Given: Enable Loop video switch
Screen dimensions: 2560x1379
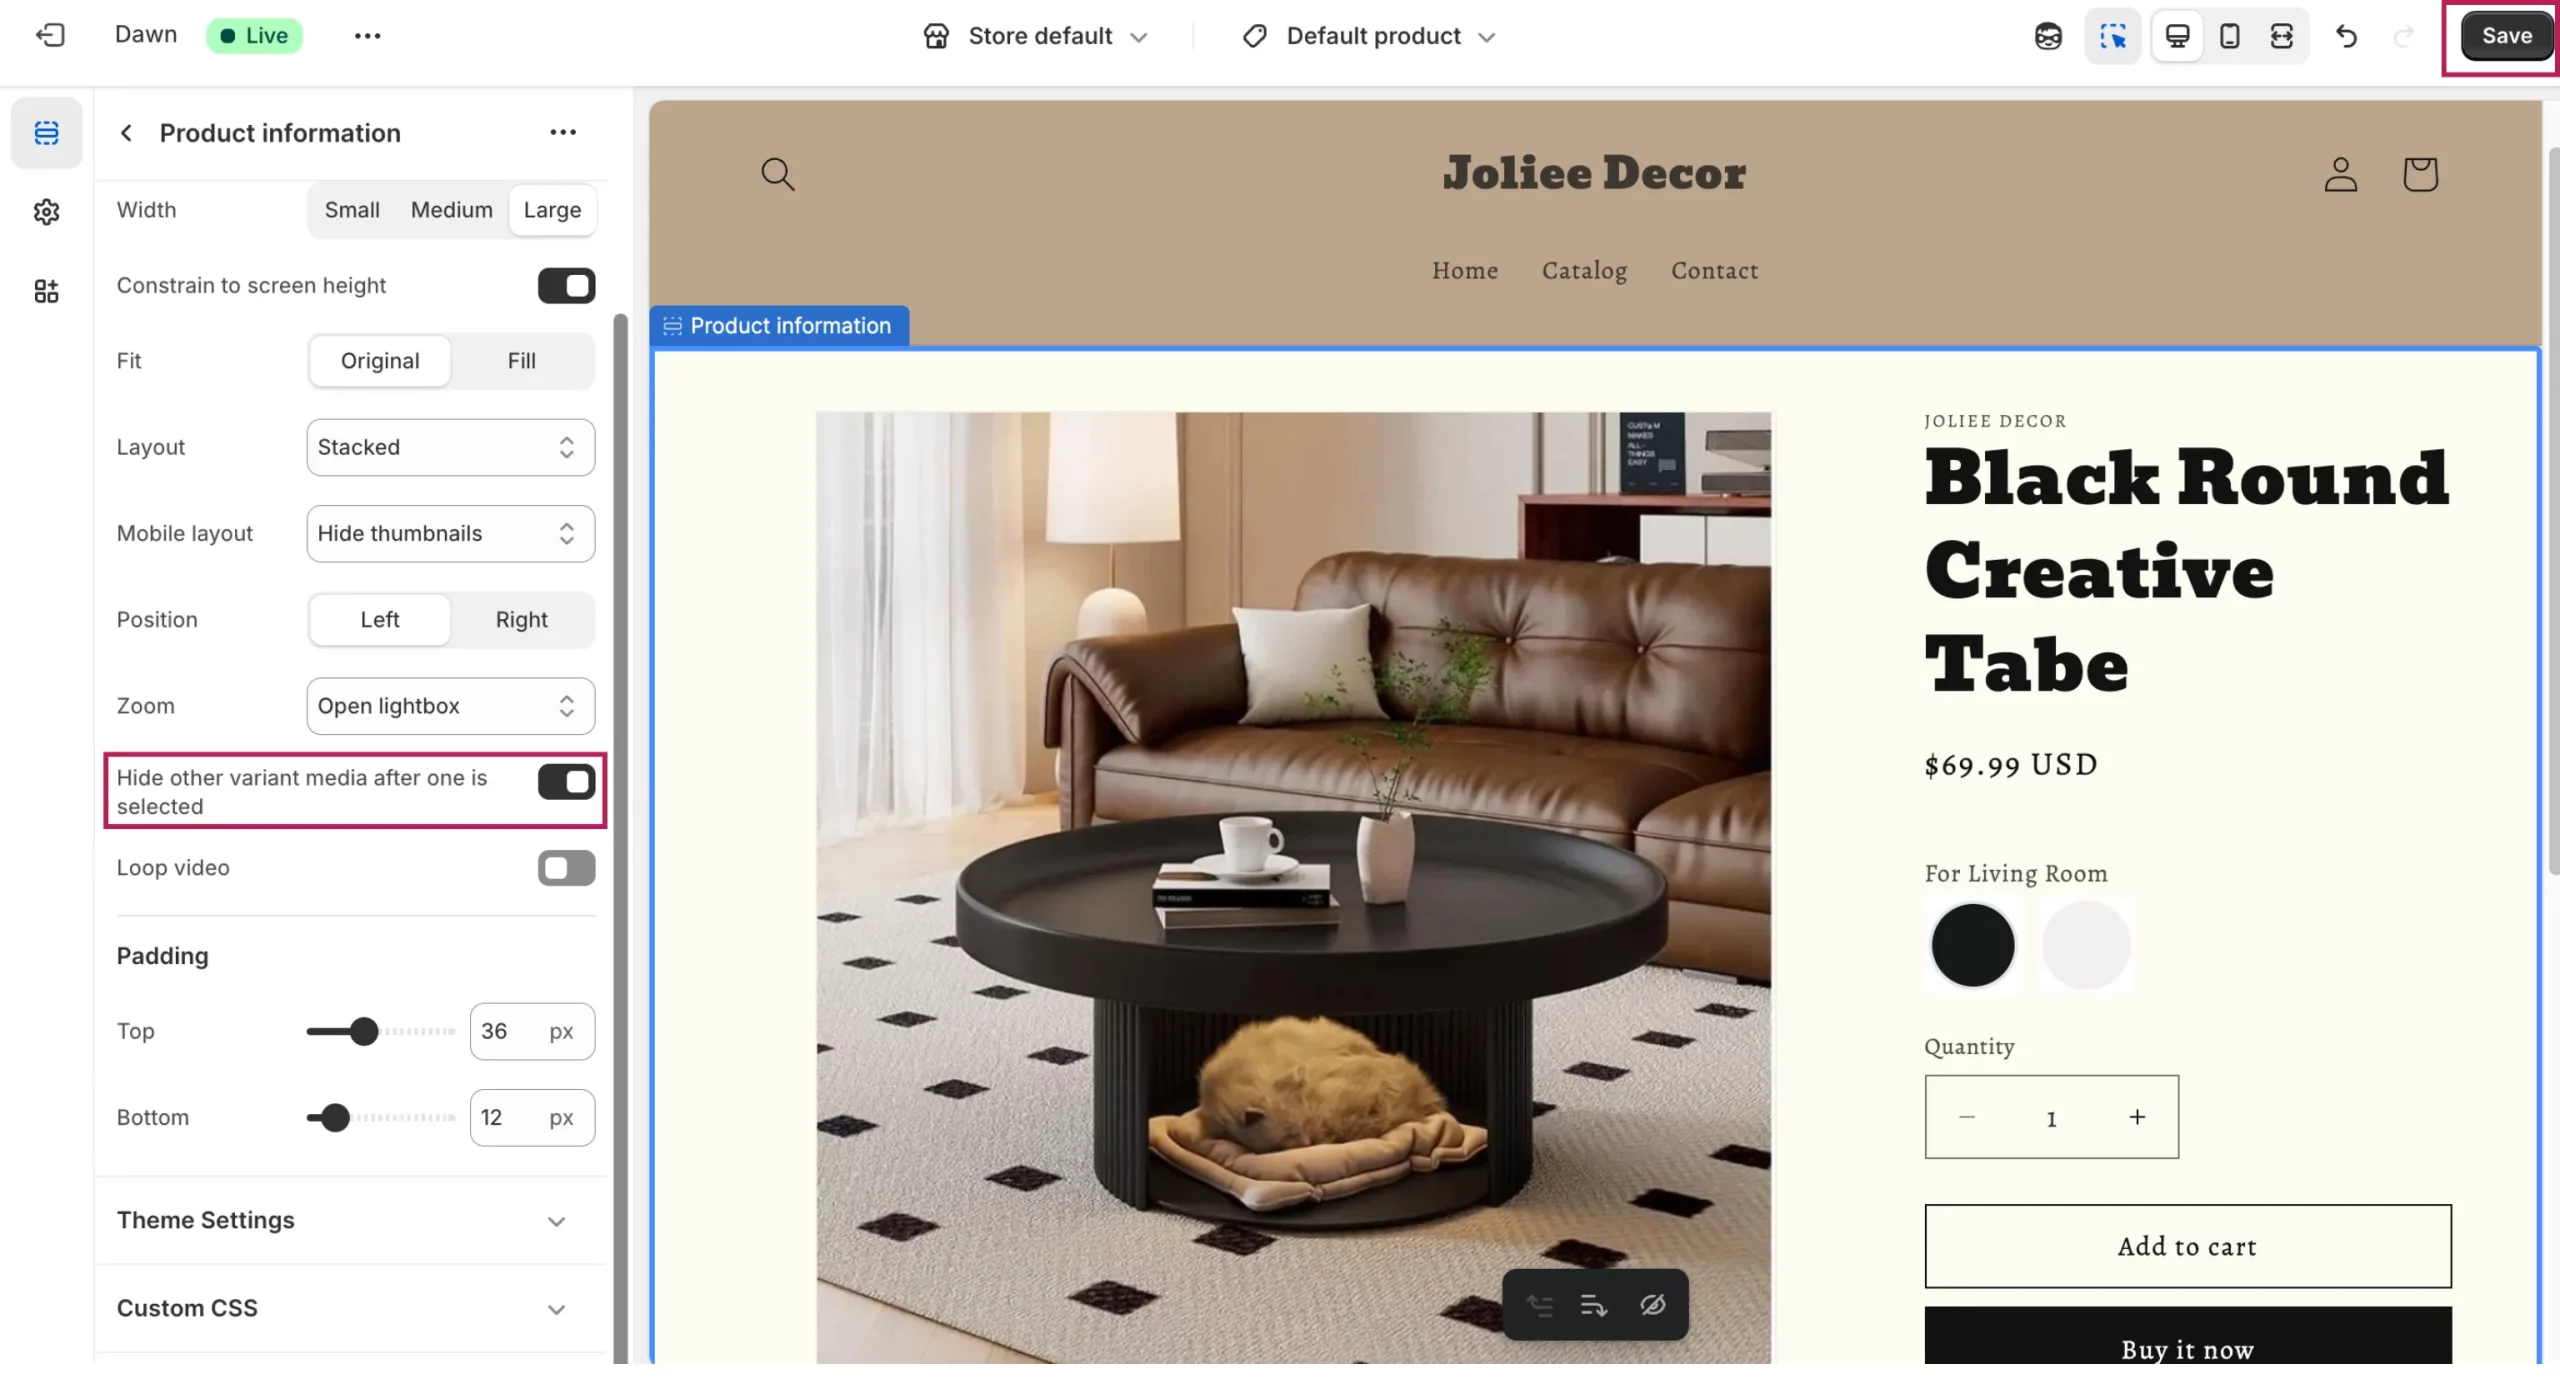Looking at the screenshot, I should [x=566, y=868].
